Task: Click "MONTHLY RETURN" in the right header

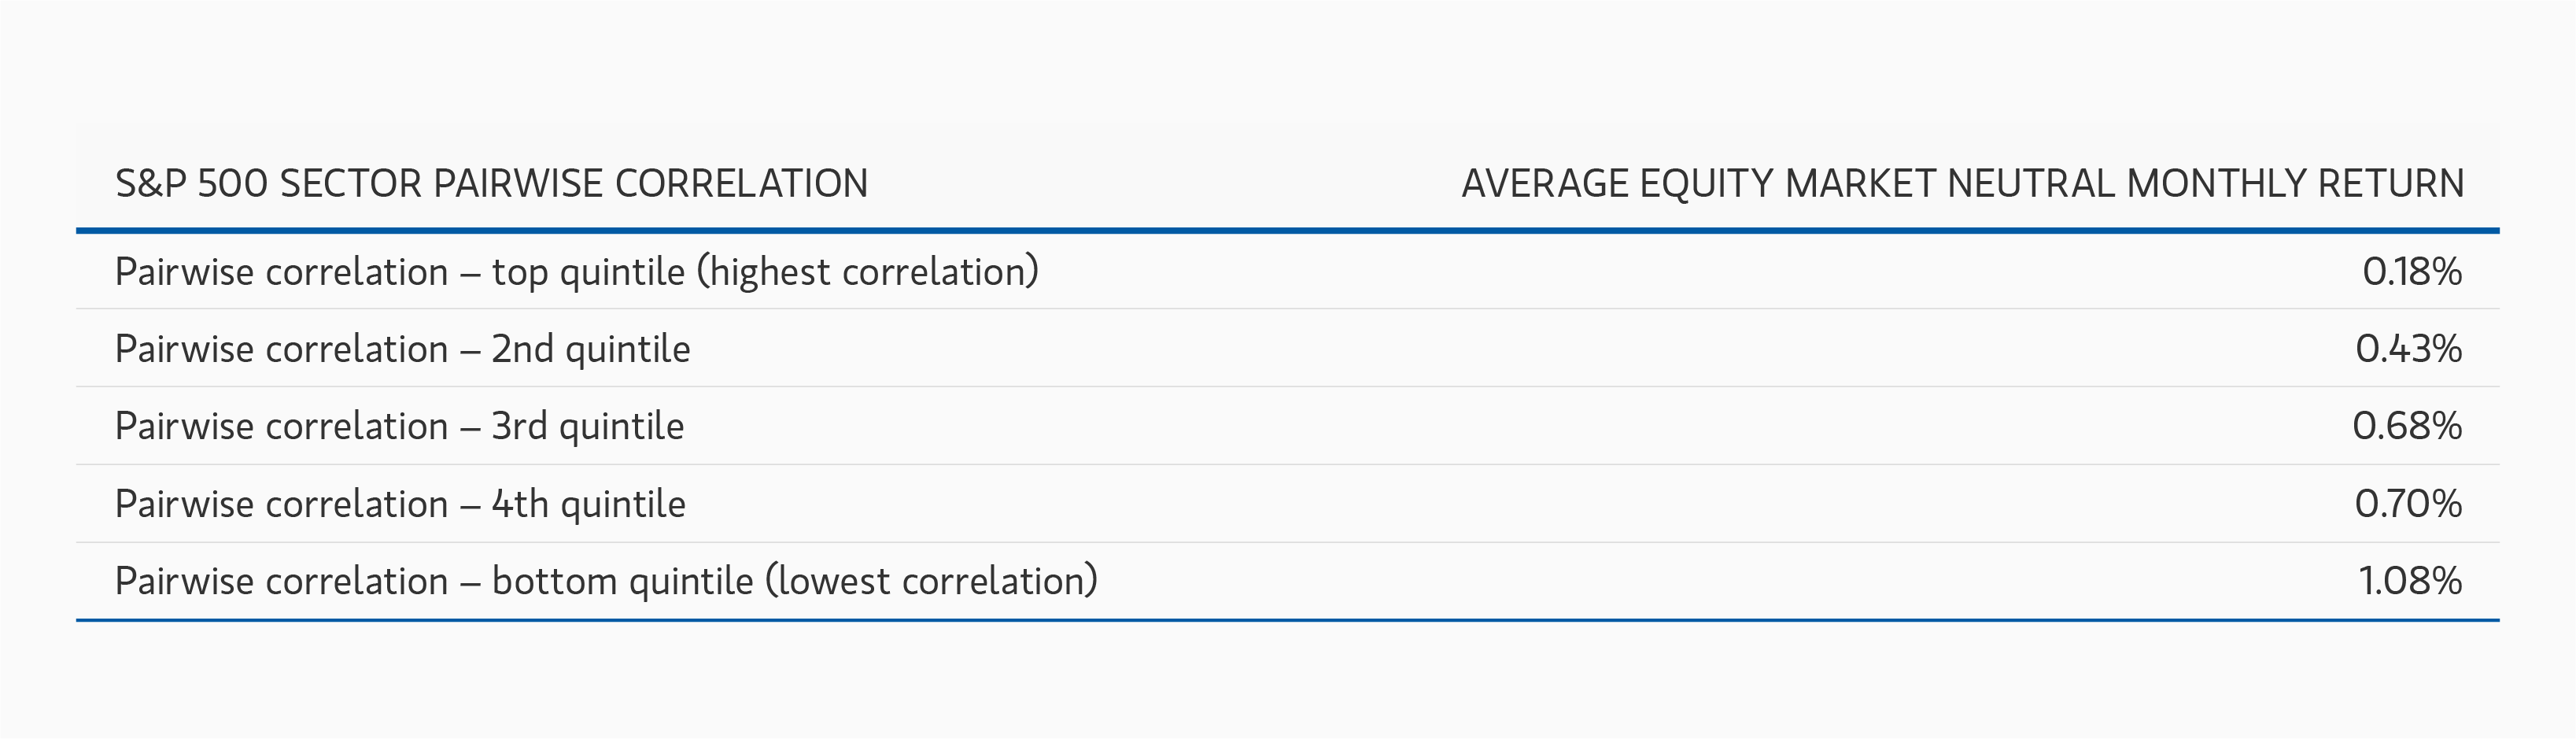Action: (x=2295, y=184)
